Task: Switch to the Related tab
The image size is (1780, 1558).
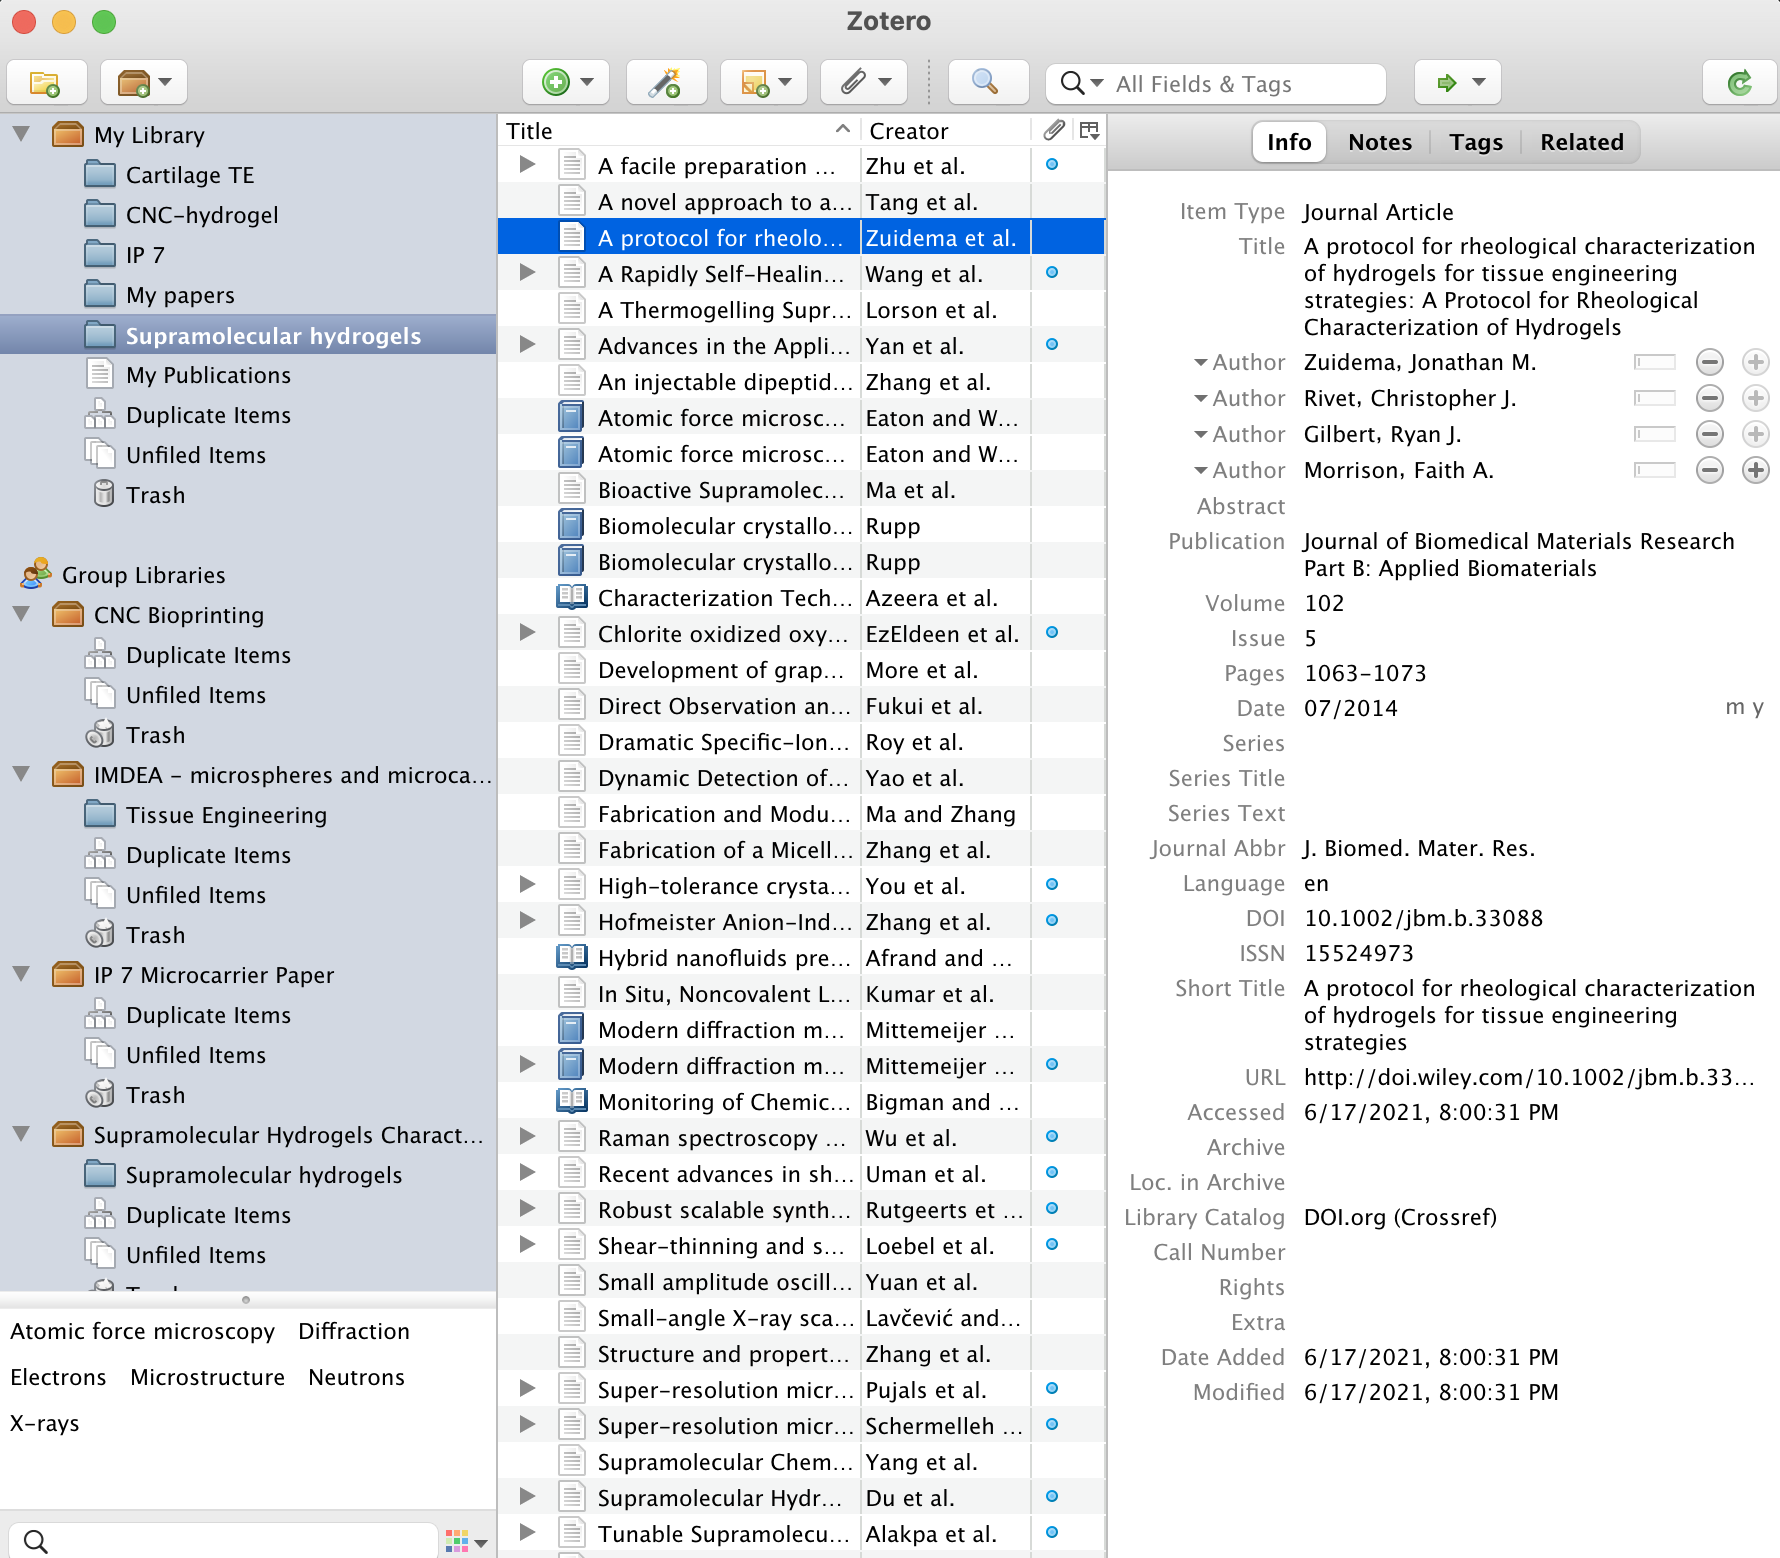Action: [1581, 142]
